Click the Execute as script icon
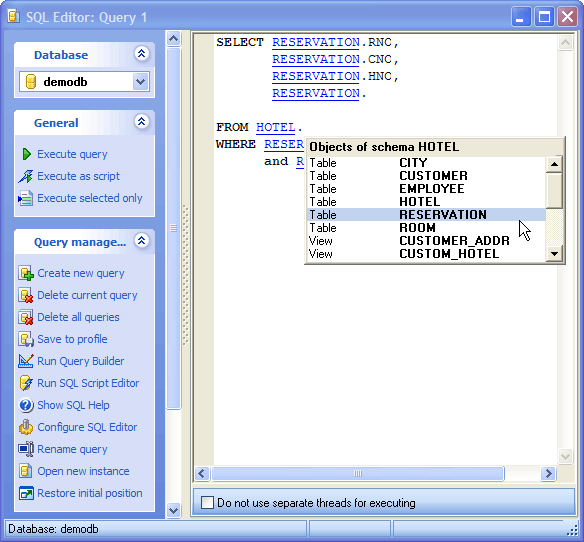This screenshot has width=584, height=542. tap(26, 176)
